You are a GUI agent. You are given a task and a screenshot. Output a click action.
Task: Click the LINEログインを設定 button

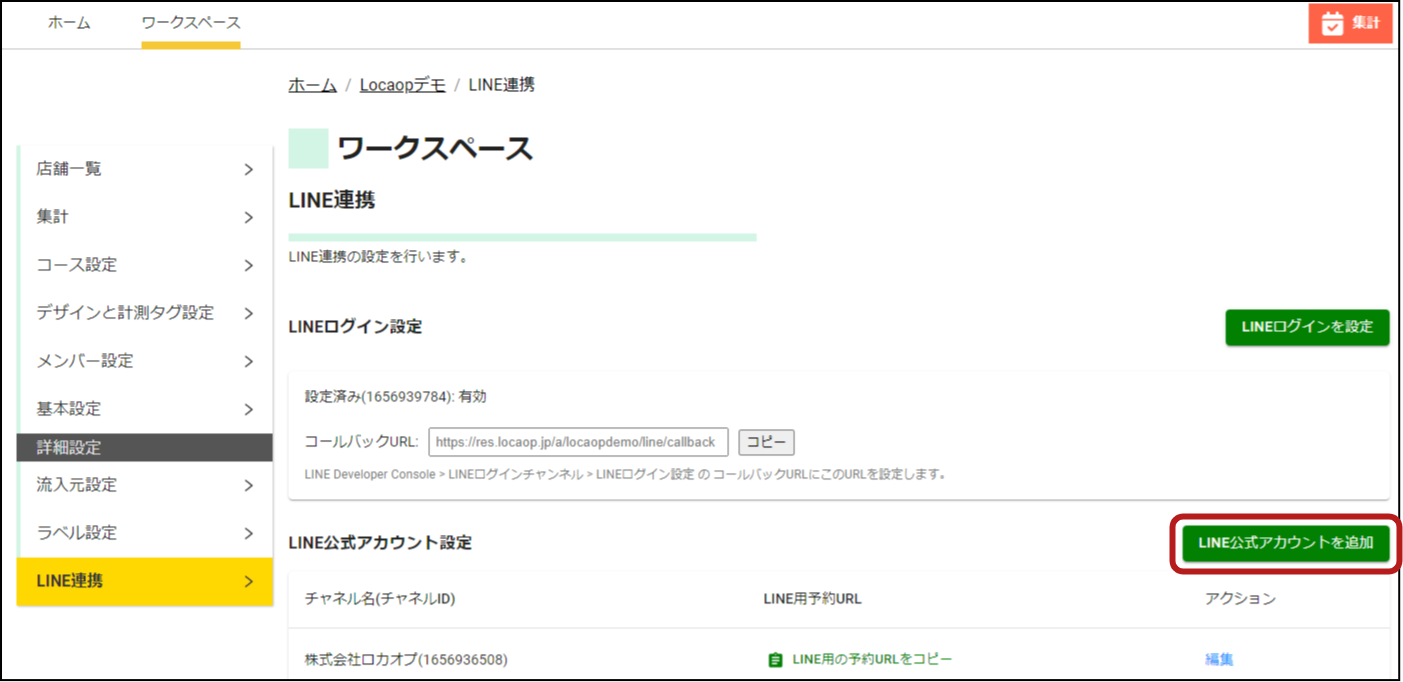(x=1307, y=327)
